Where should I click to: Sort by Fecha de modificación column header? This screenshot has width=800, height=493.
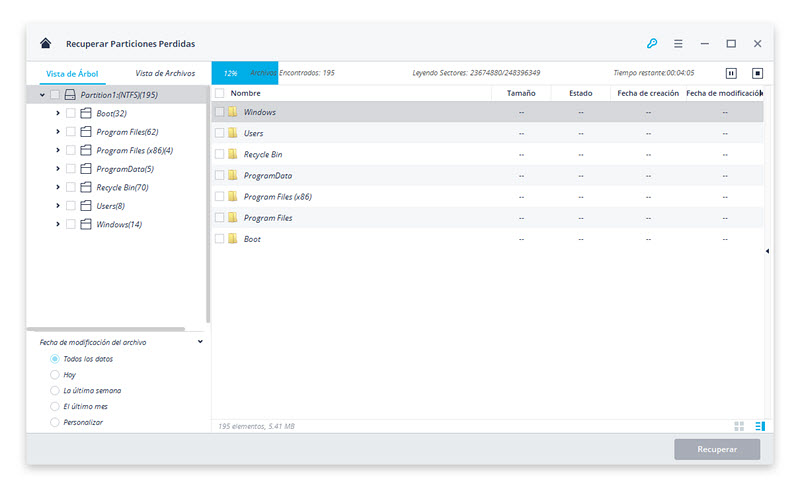pos(724,93)
